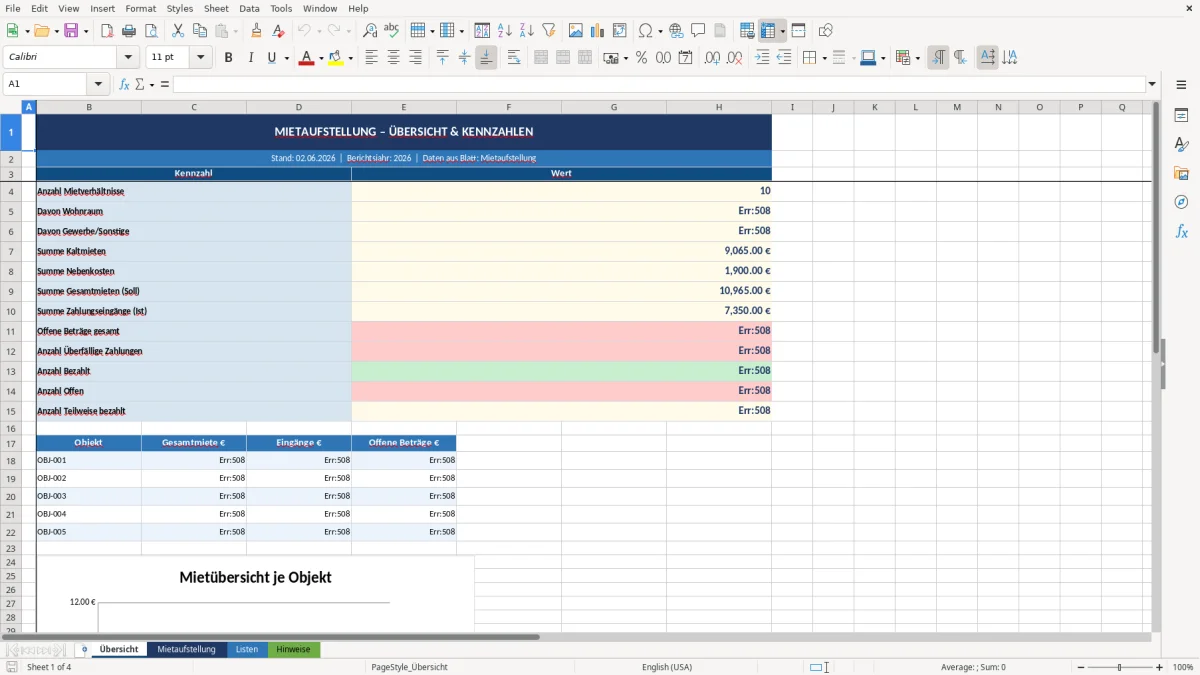Click the Format as Date icon
This screenshot has width=1200, height=675.
[685, 58]
